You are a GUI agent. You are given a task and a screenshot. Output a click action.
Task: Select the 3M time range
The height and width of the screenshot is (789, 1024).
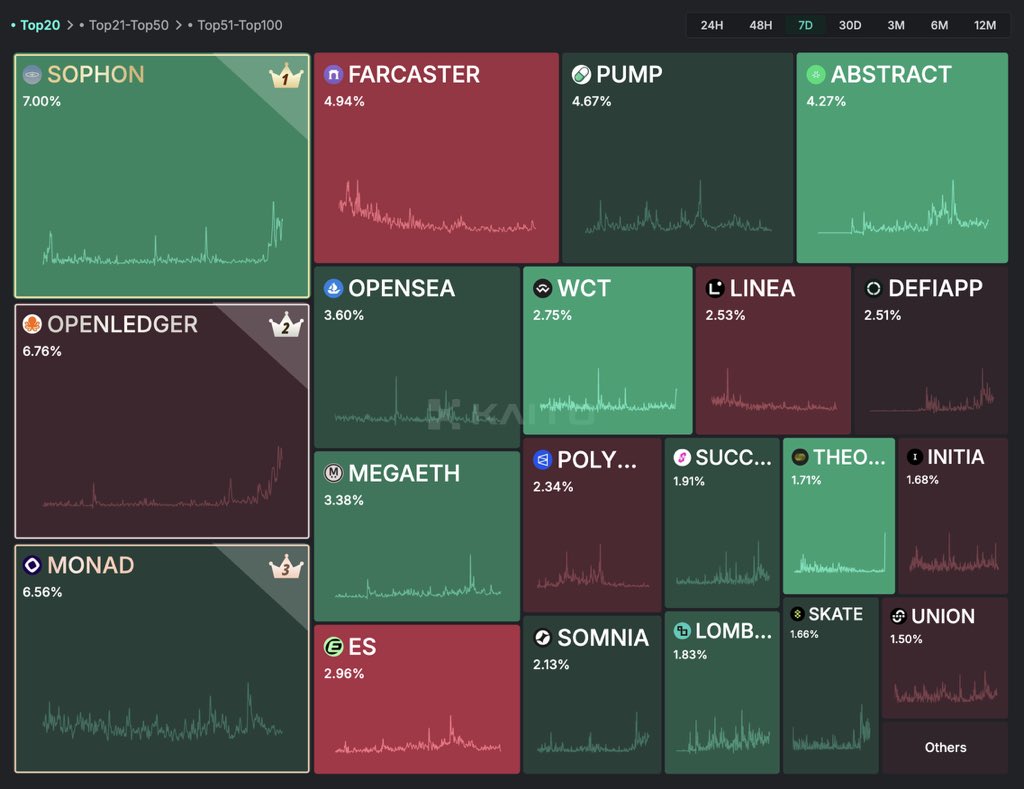(x=896, y=25)
